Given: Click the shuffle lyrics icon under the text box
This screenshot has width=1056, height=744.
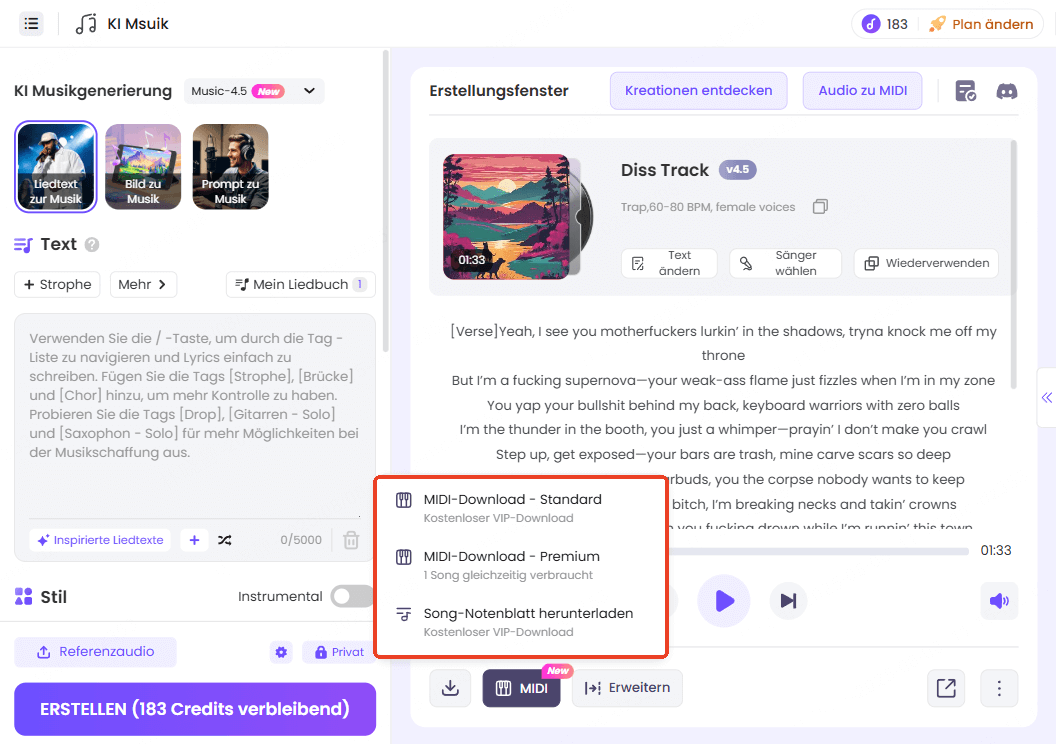Looking at the screenshot, I should coord(223,540).
